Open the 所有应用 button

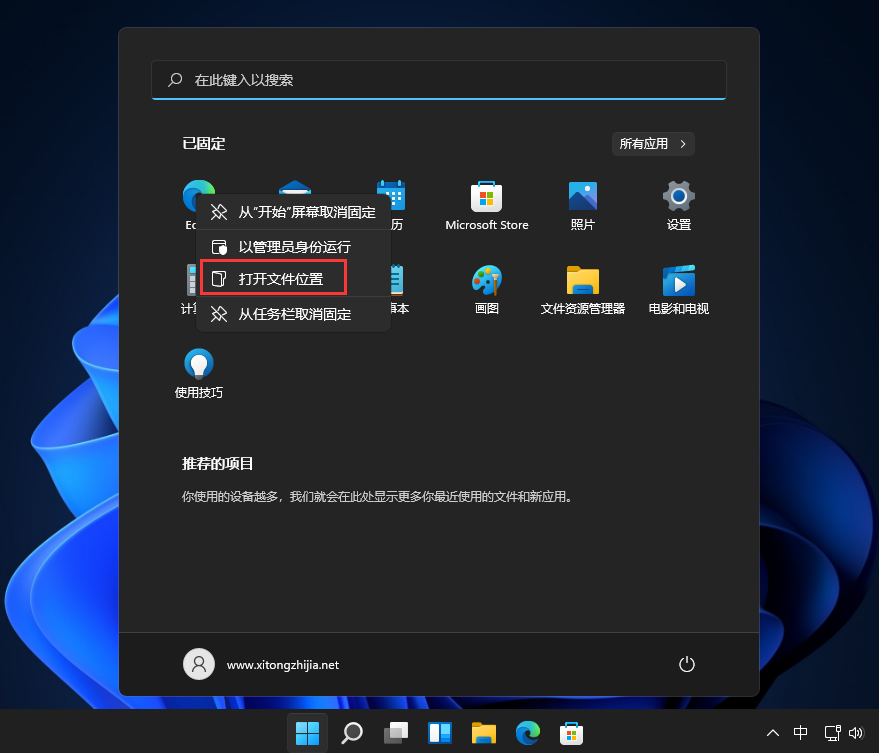coord(653,143)
